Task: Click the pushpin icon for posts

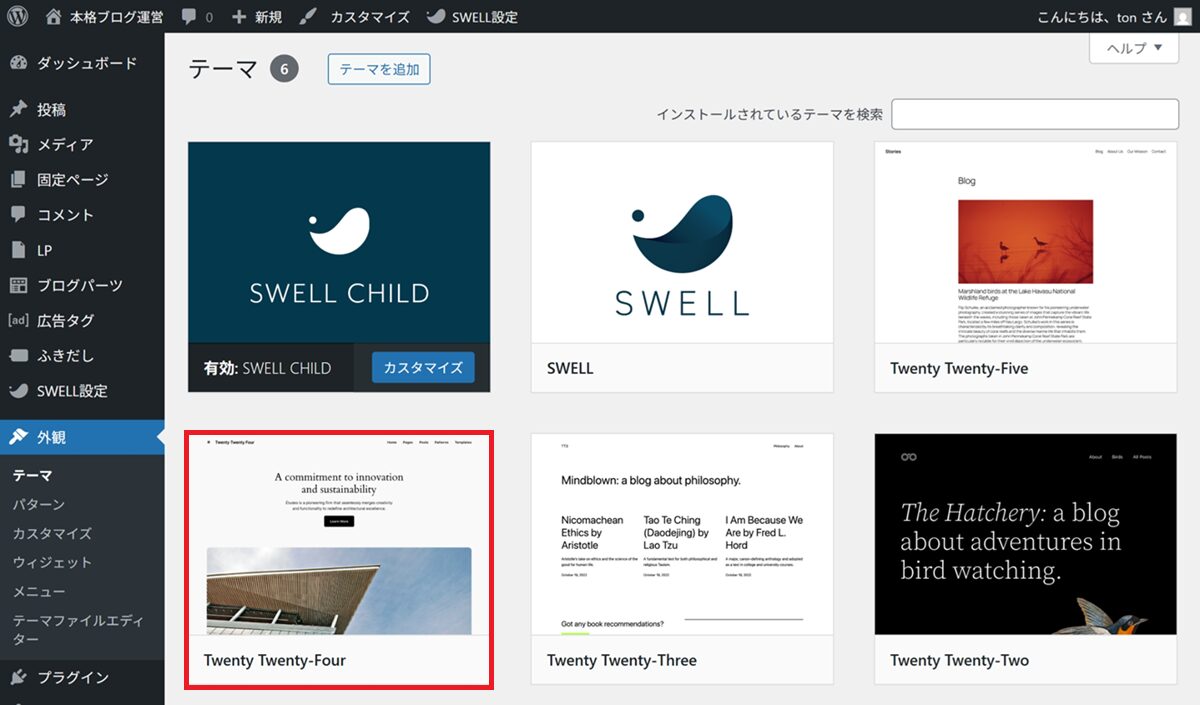Action: point(18,110)
